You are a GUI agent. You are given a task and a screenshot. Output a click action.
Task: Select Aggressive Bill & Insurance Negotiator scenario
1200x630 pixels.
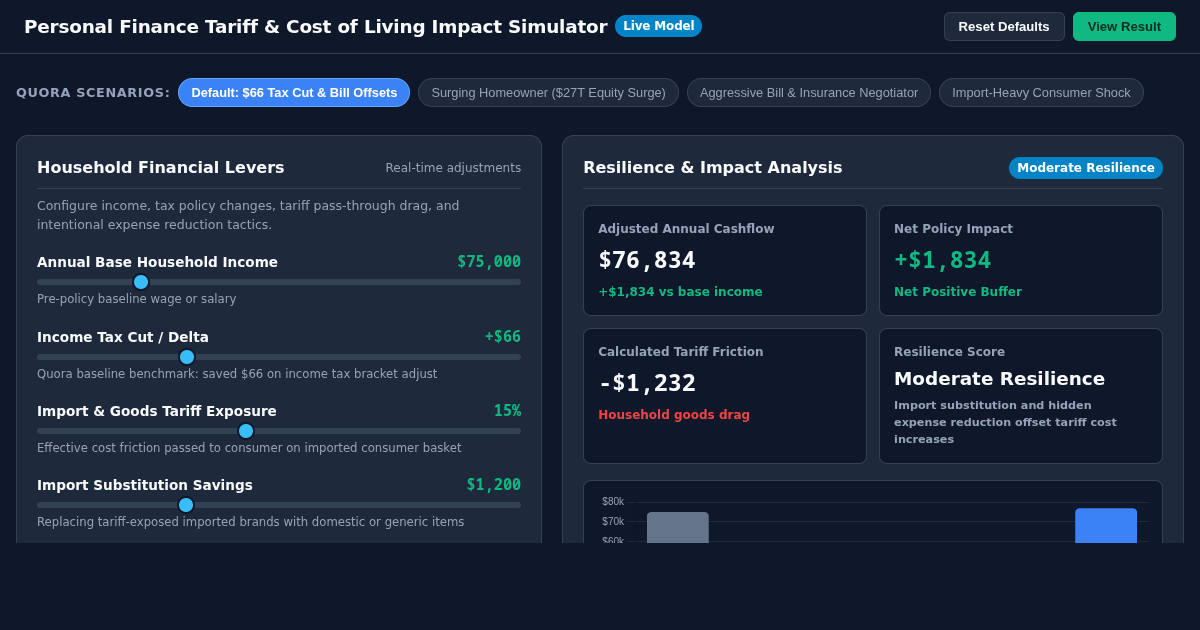click(809, 93)
